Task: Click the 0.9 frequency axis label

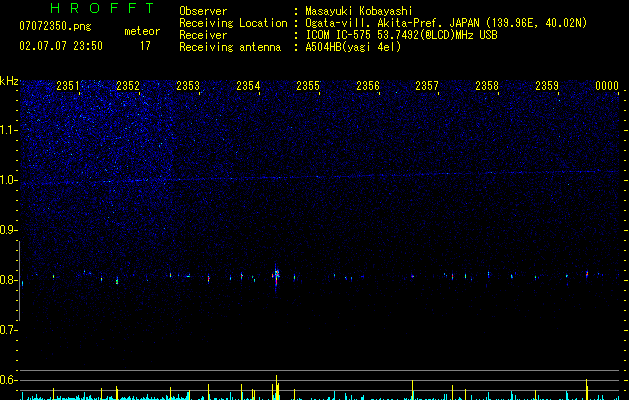Action: [x=8, y=230]
